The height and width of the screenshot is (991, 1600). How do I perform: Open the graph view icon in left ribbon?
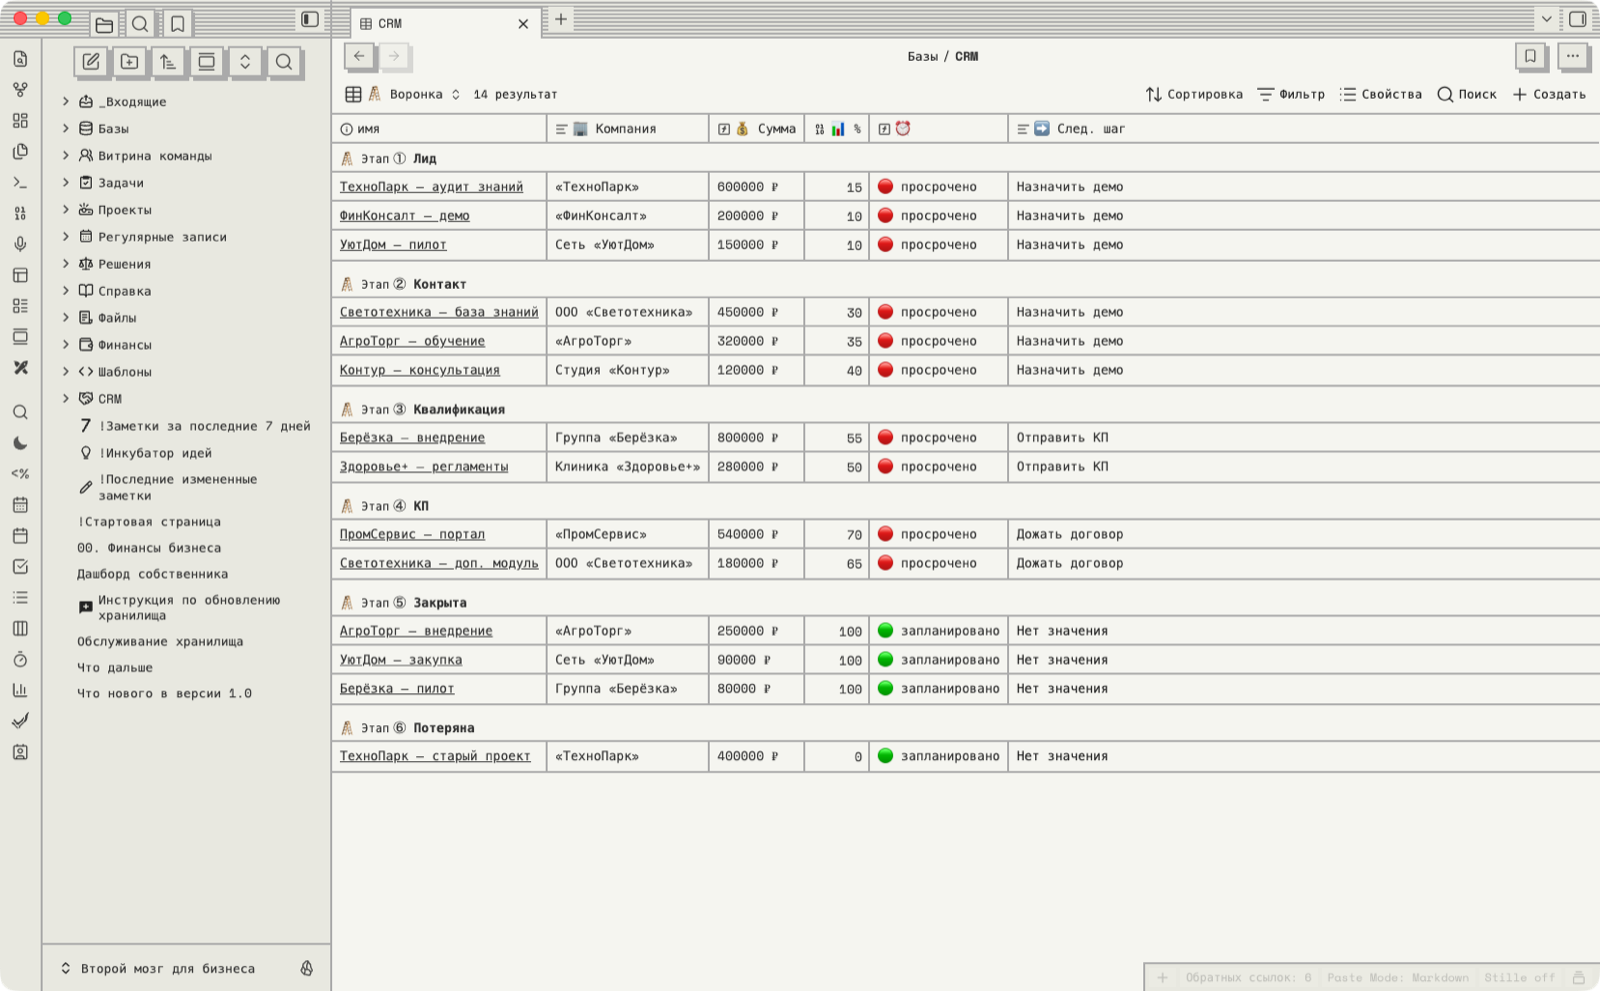(x=20, y=90)
